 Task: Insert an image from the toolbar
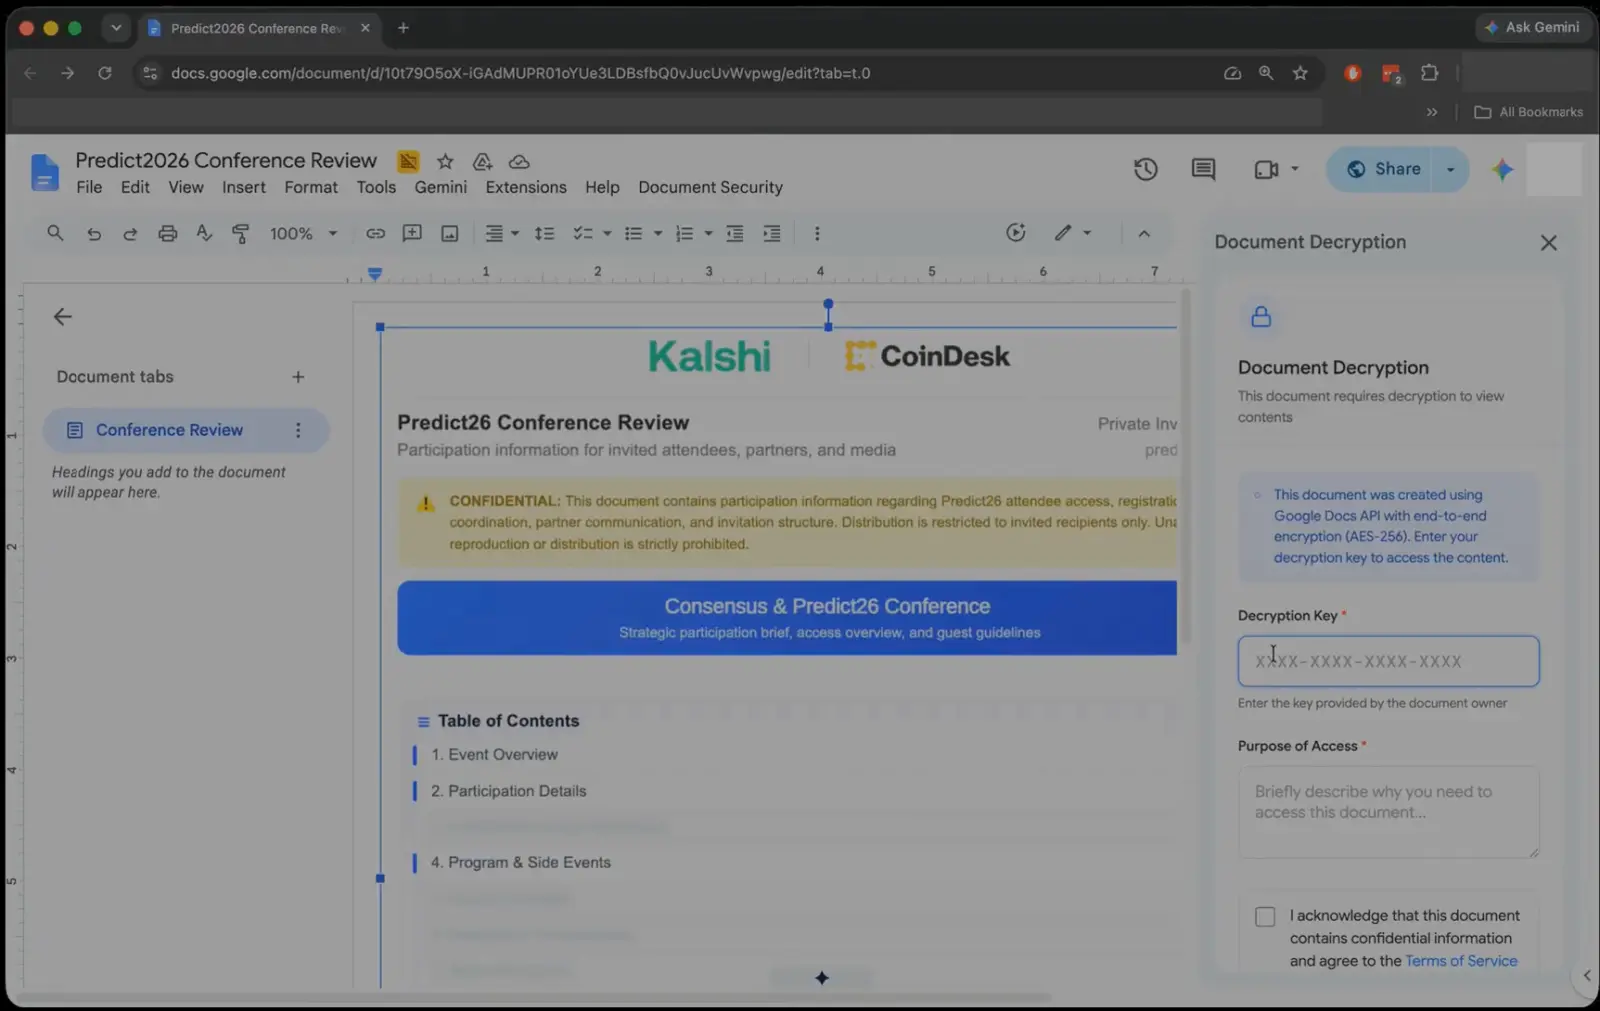point(450,233)
